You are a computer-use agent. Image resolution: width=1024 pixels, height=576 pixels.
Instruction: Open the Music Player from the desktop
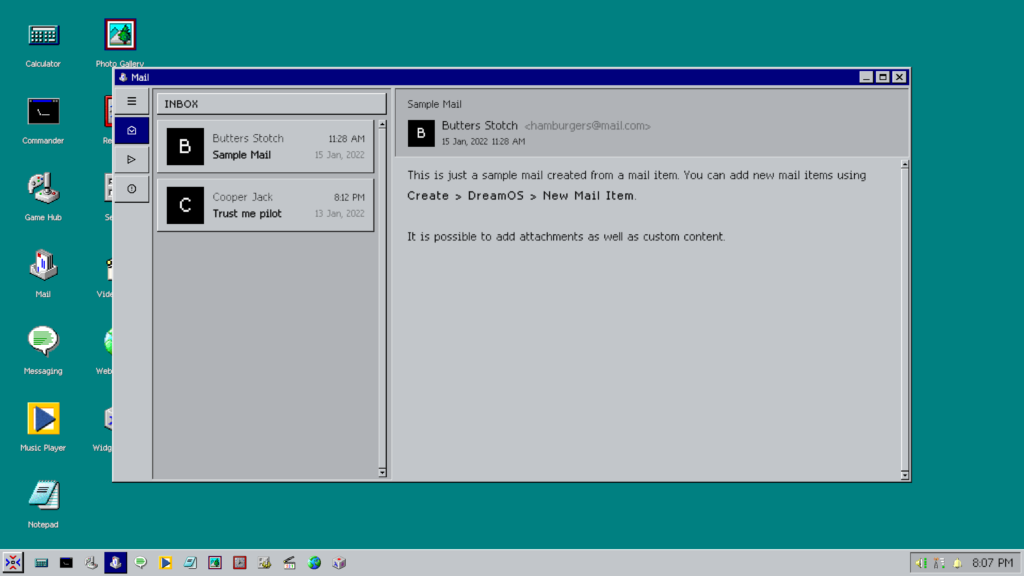(x=42, y=418)
